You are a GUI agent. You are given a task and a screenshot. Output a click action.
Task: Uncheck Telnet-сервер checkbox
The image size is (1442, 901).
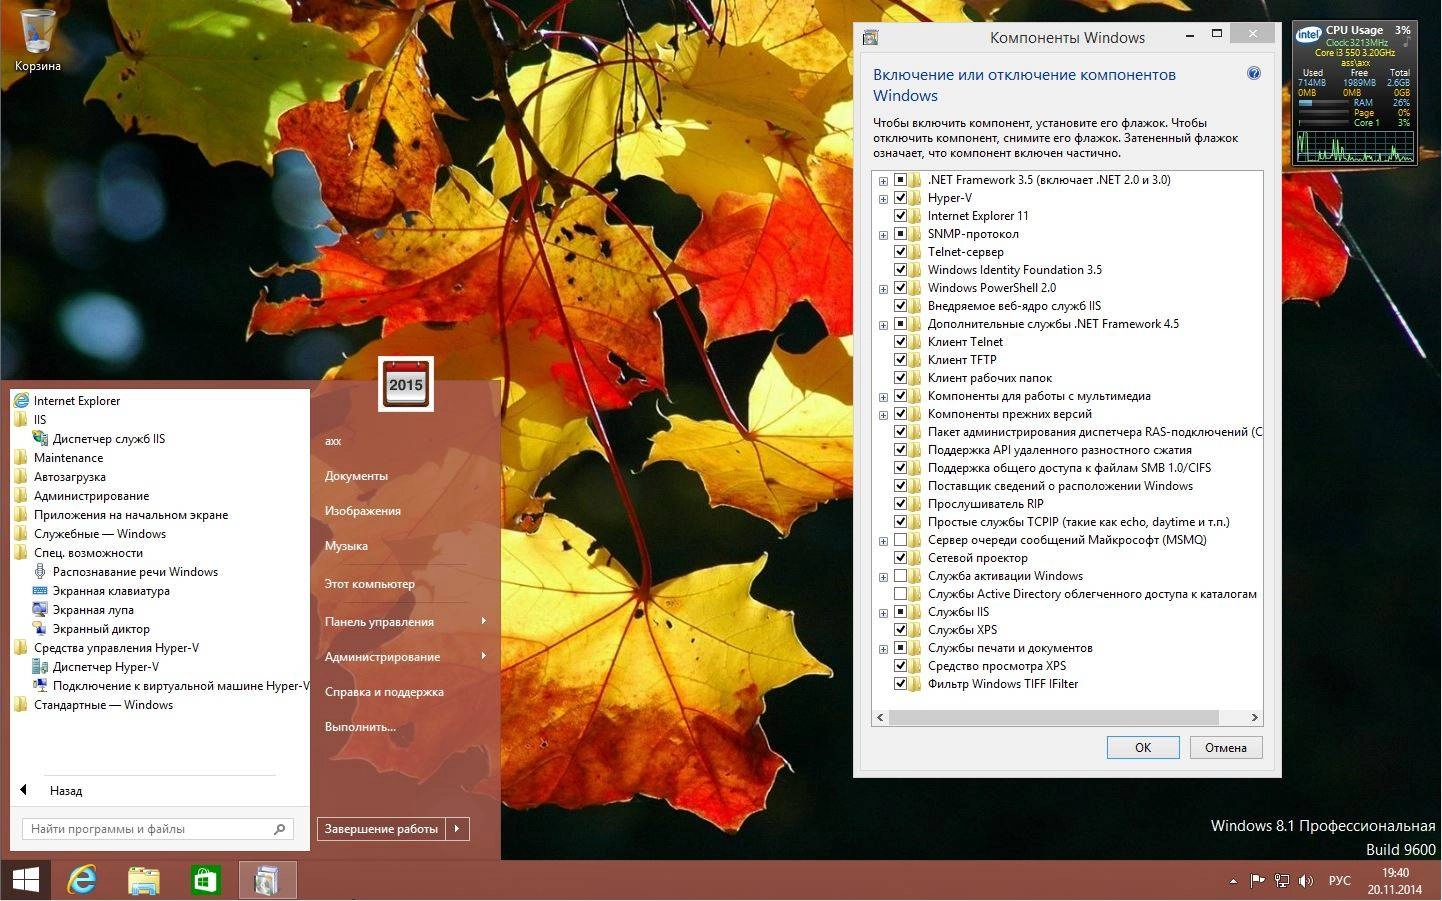(900, 252)
